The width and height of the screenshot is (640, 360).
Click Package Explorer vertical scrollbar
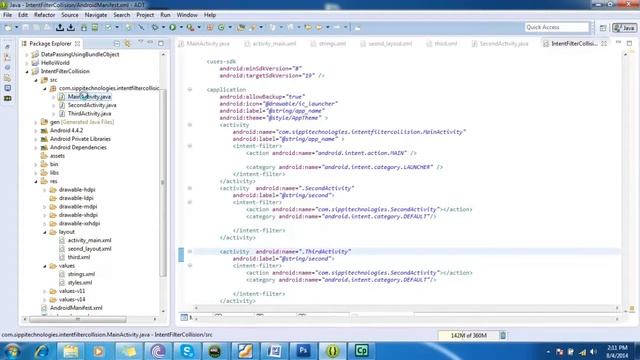click(x=163, y=182)
